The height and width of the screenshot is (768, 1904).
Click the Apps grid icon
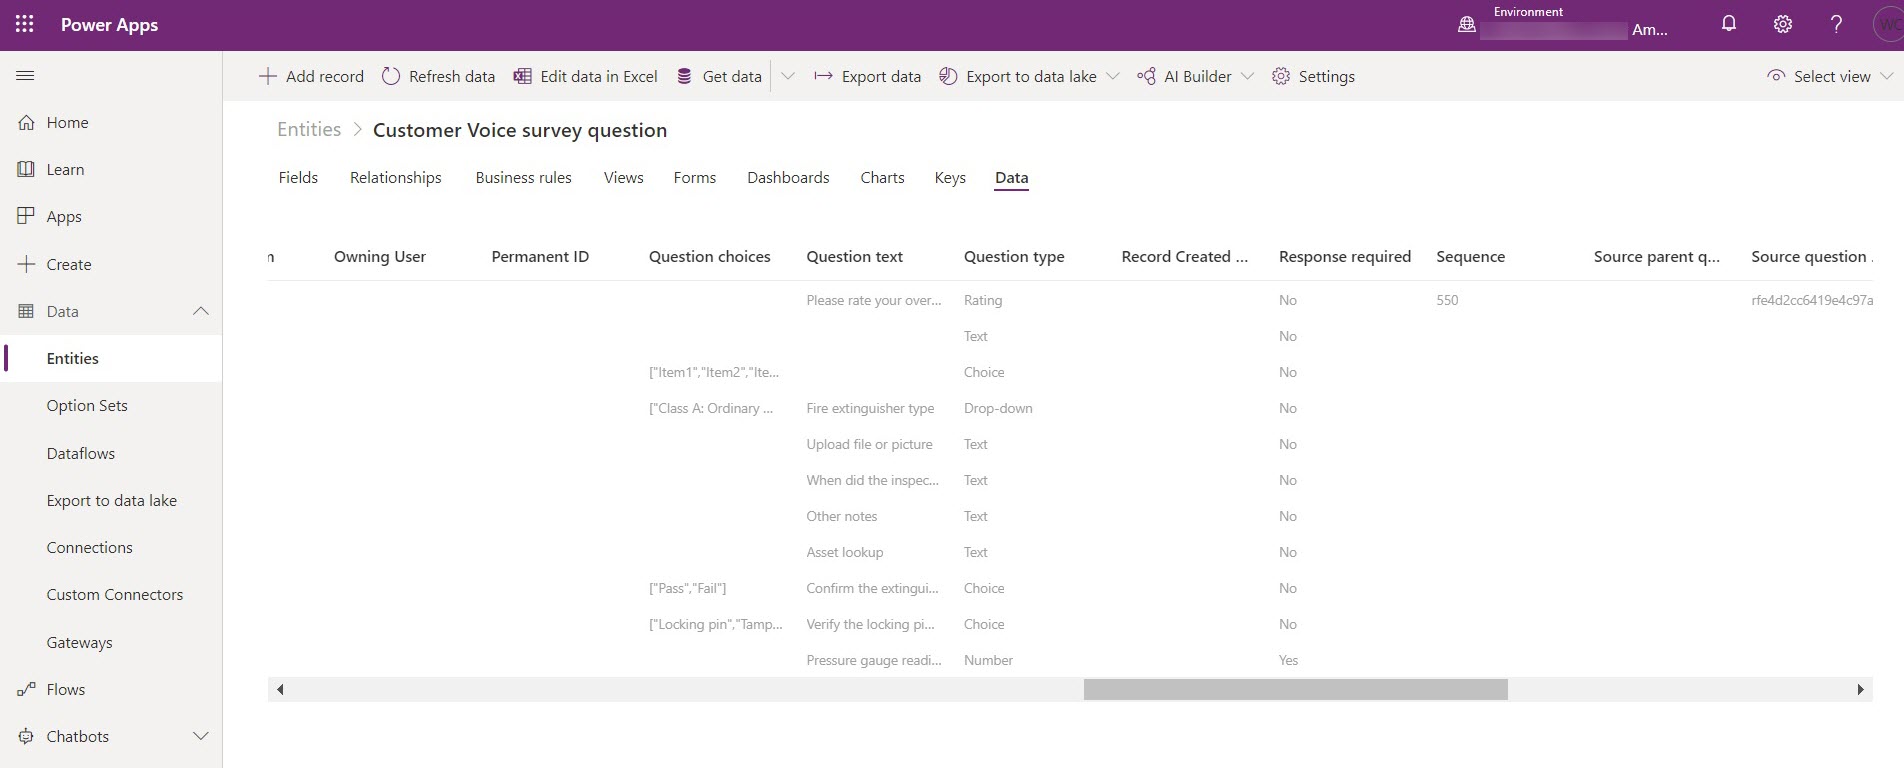point(27,216)
